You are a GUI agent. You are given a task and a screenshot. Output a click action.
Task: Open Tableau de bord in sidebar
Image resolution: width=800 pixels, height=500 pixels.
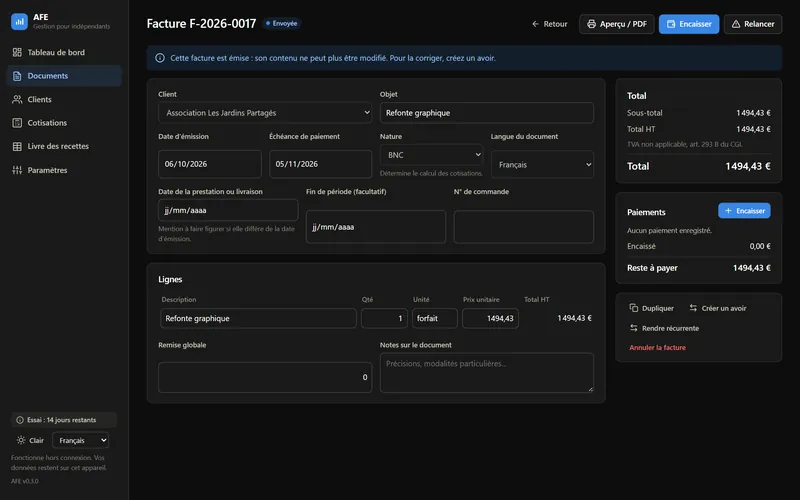point(64,52)
